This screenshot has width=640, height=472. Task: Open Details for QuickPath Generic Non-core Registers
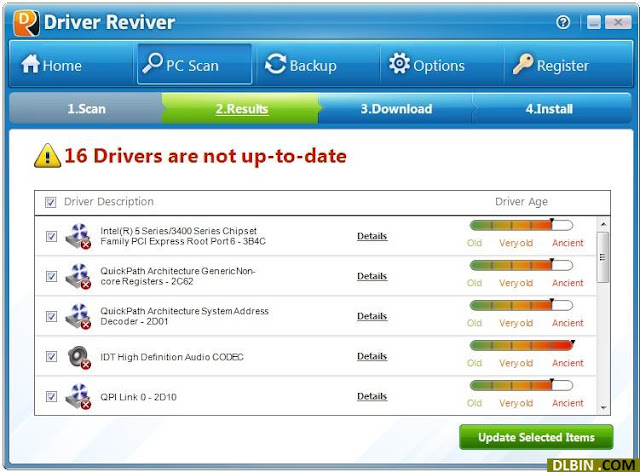[x=372, y=276]
